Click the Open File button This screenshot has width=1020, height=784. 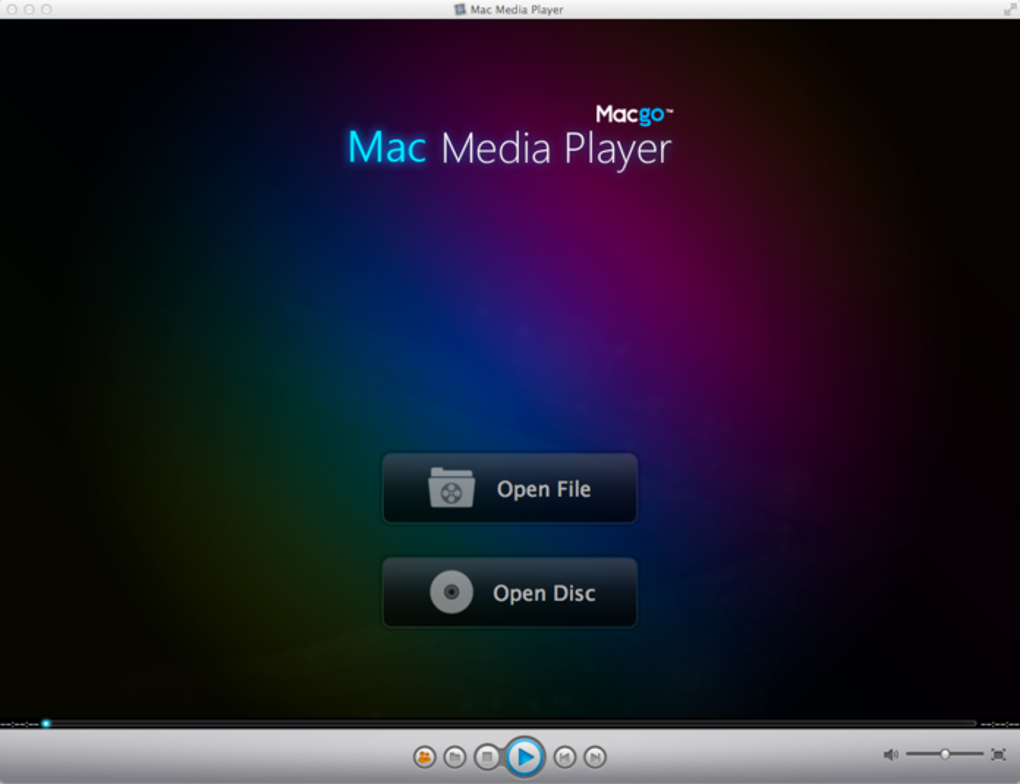pos(509,489)
